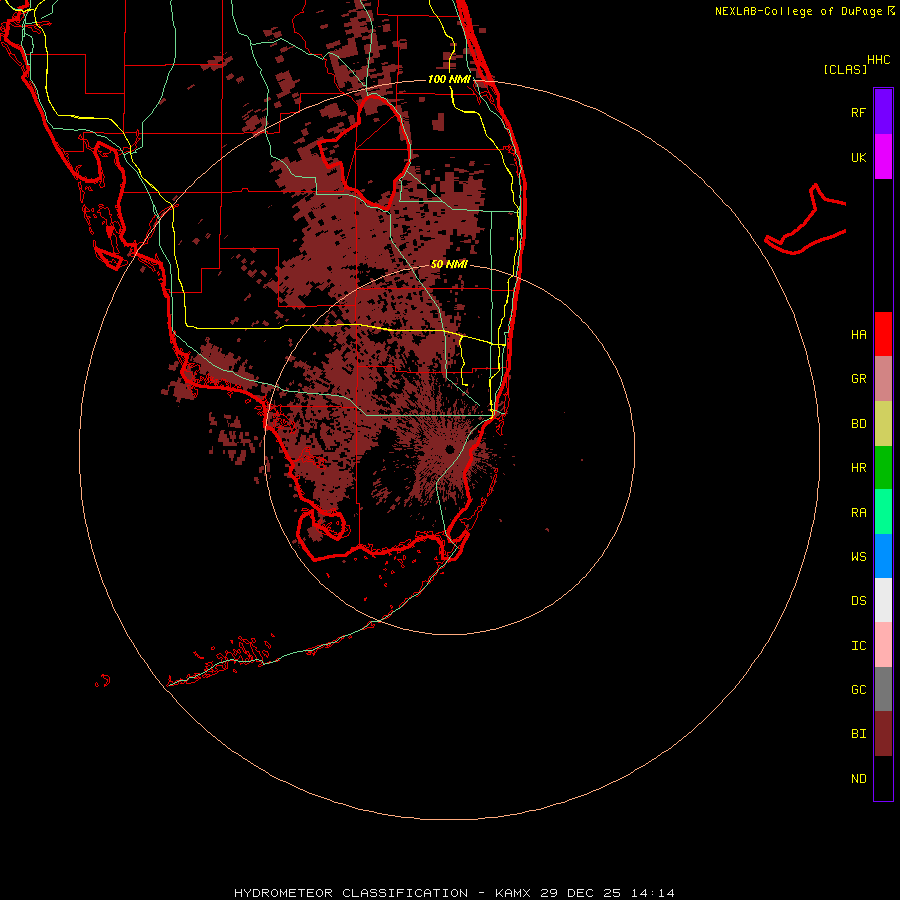The image size is (900, 900).
Task: Click the HA red legend swatch
Action: (x=883, y=334)
